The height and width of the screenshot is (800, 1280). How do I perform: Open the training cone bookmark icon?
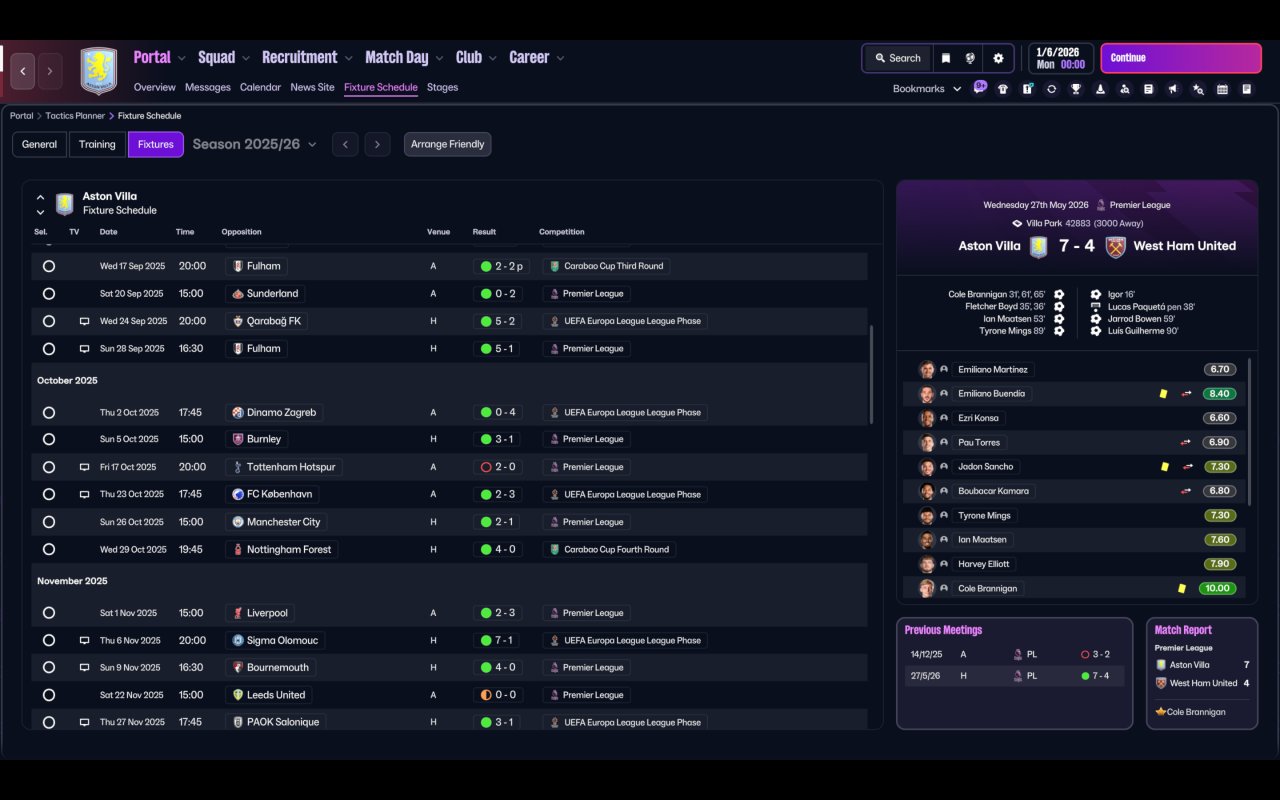point(1100,89)
